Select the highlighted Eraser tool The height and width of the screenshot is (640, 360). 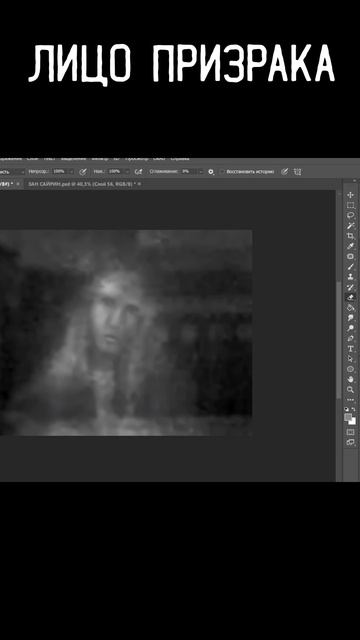click(350, 297)
